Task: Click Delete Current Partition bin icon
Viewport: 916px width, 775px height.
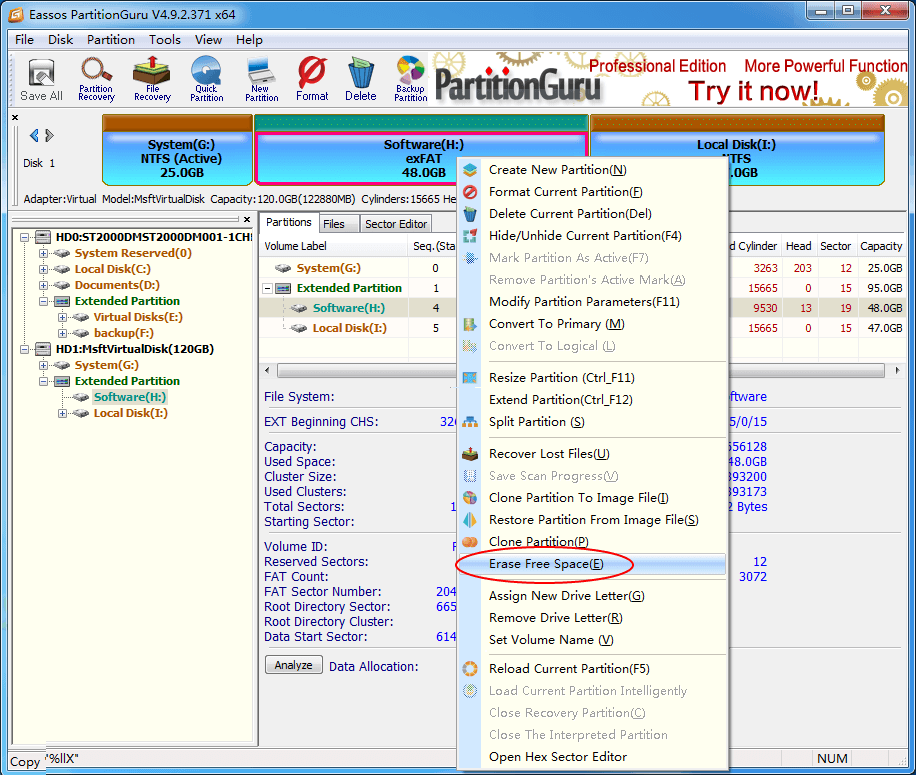Action: (x=470, y=214)
